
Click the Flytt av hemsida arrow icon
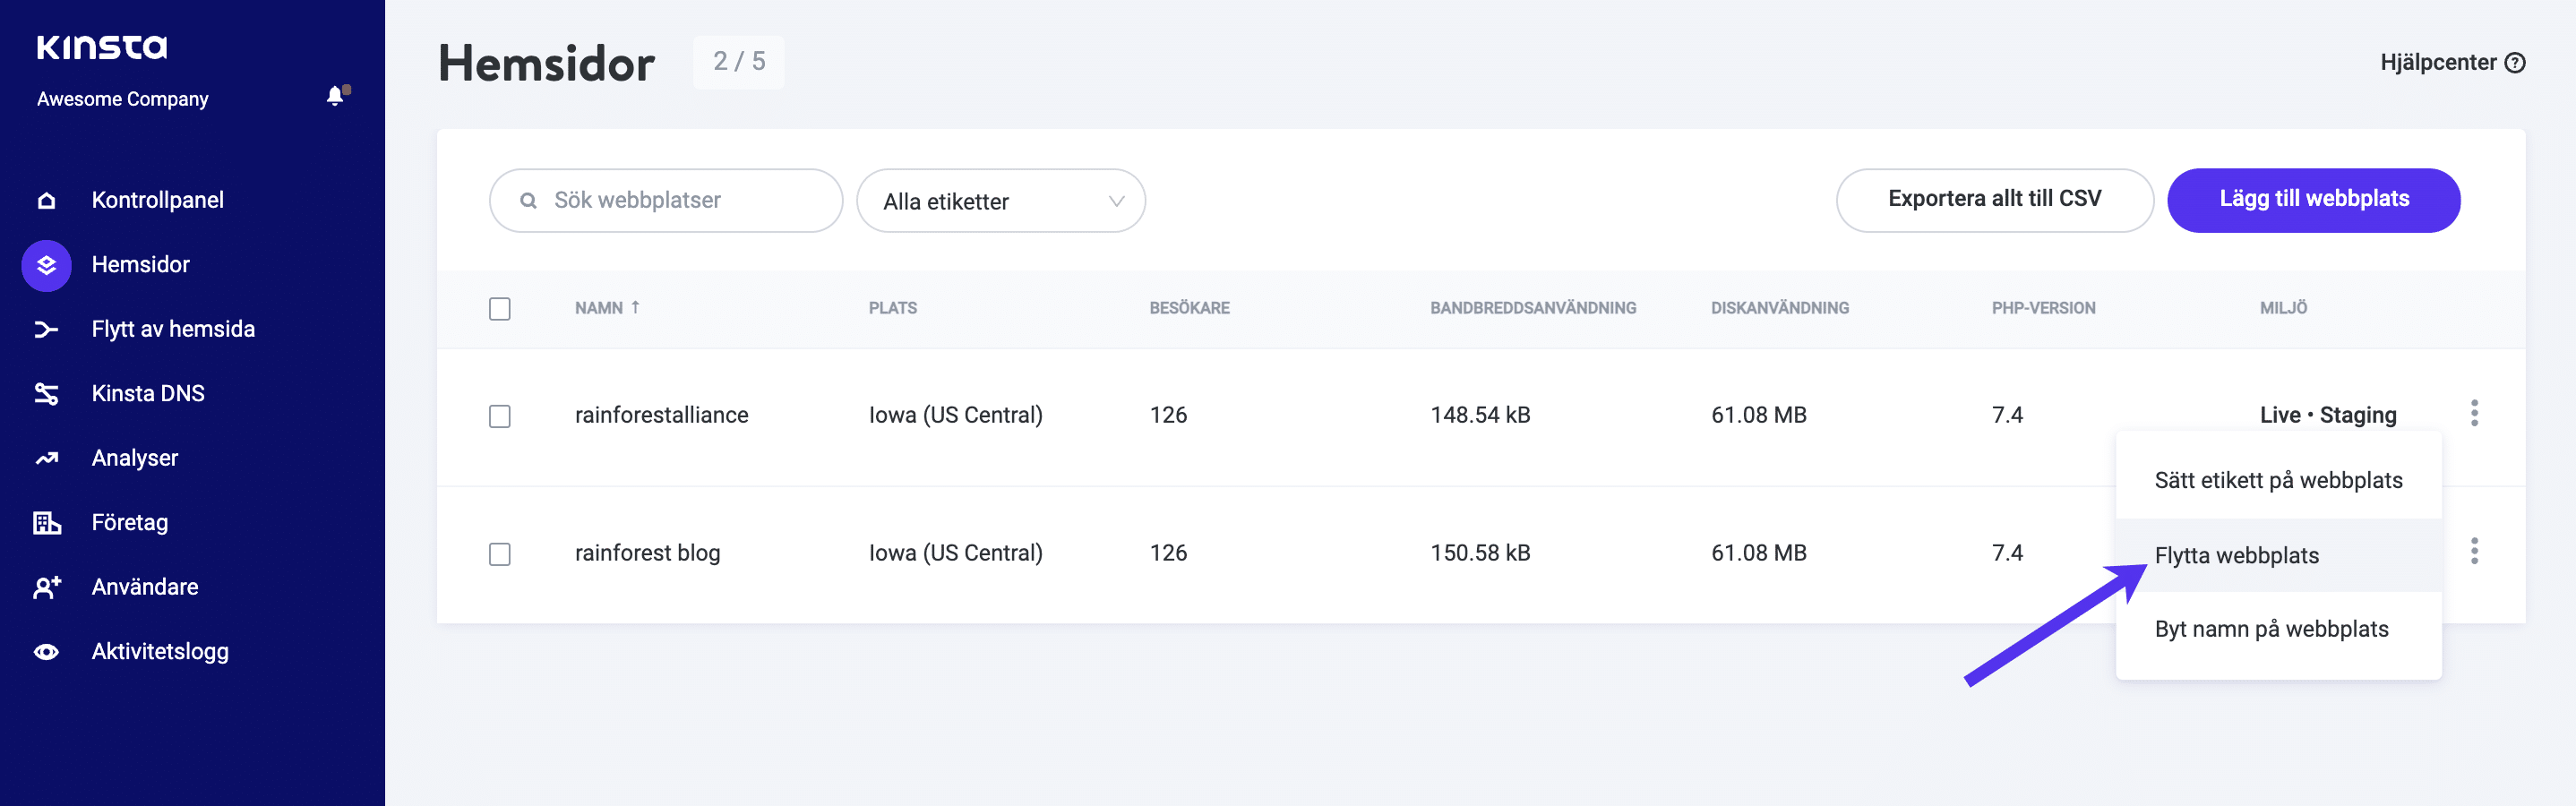point(46,329)
